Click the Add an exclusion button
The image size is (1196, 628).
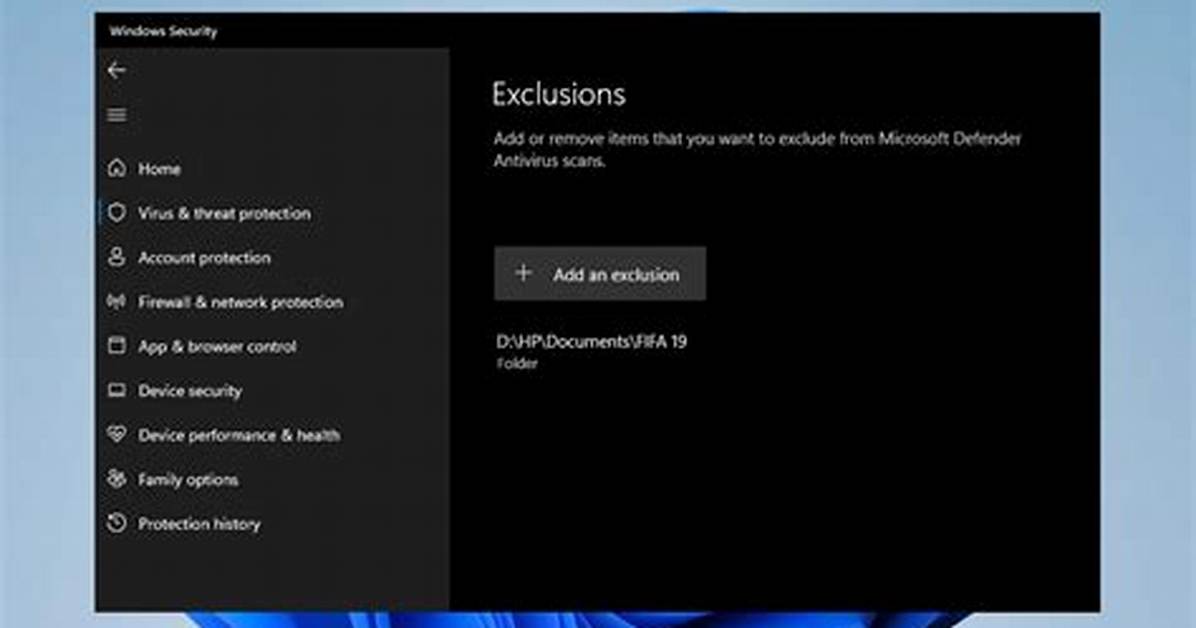pyautogui.click(x=600, y=273)
